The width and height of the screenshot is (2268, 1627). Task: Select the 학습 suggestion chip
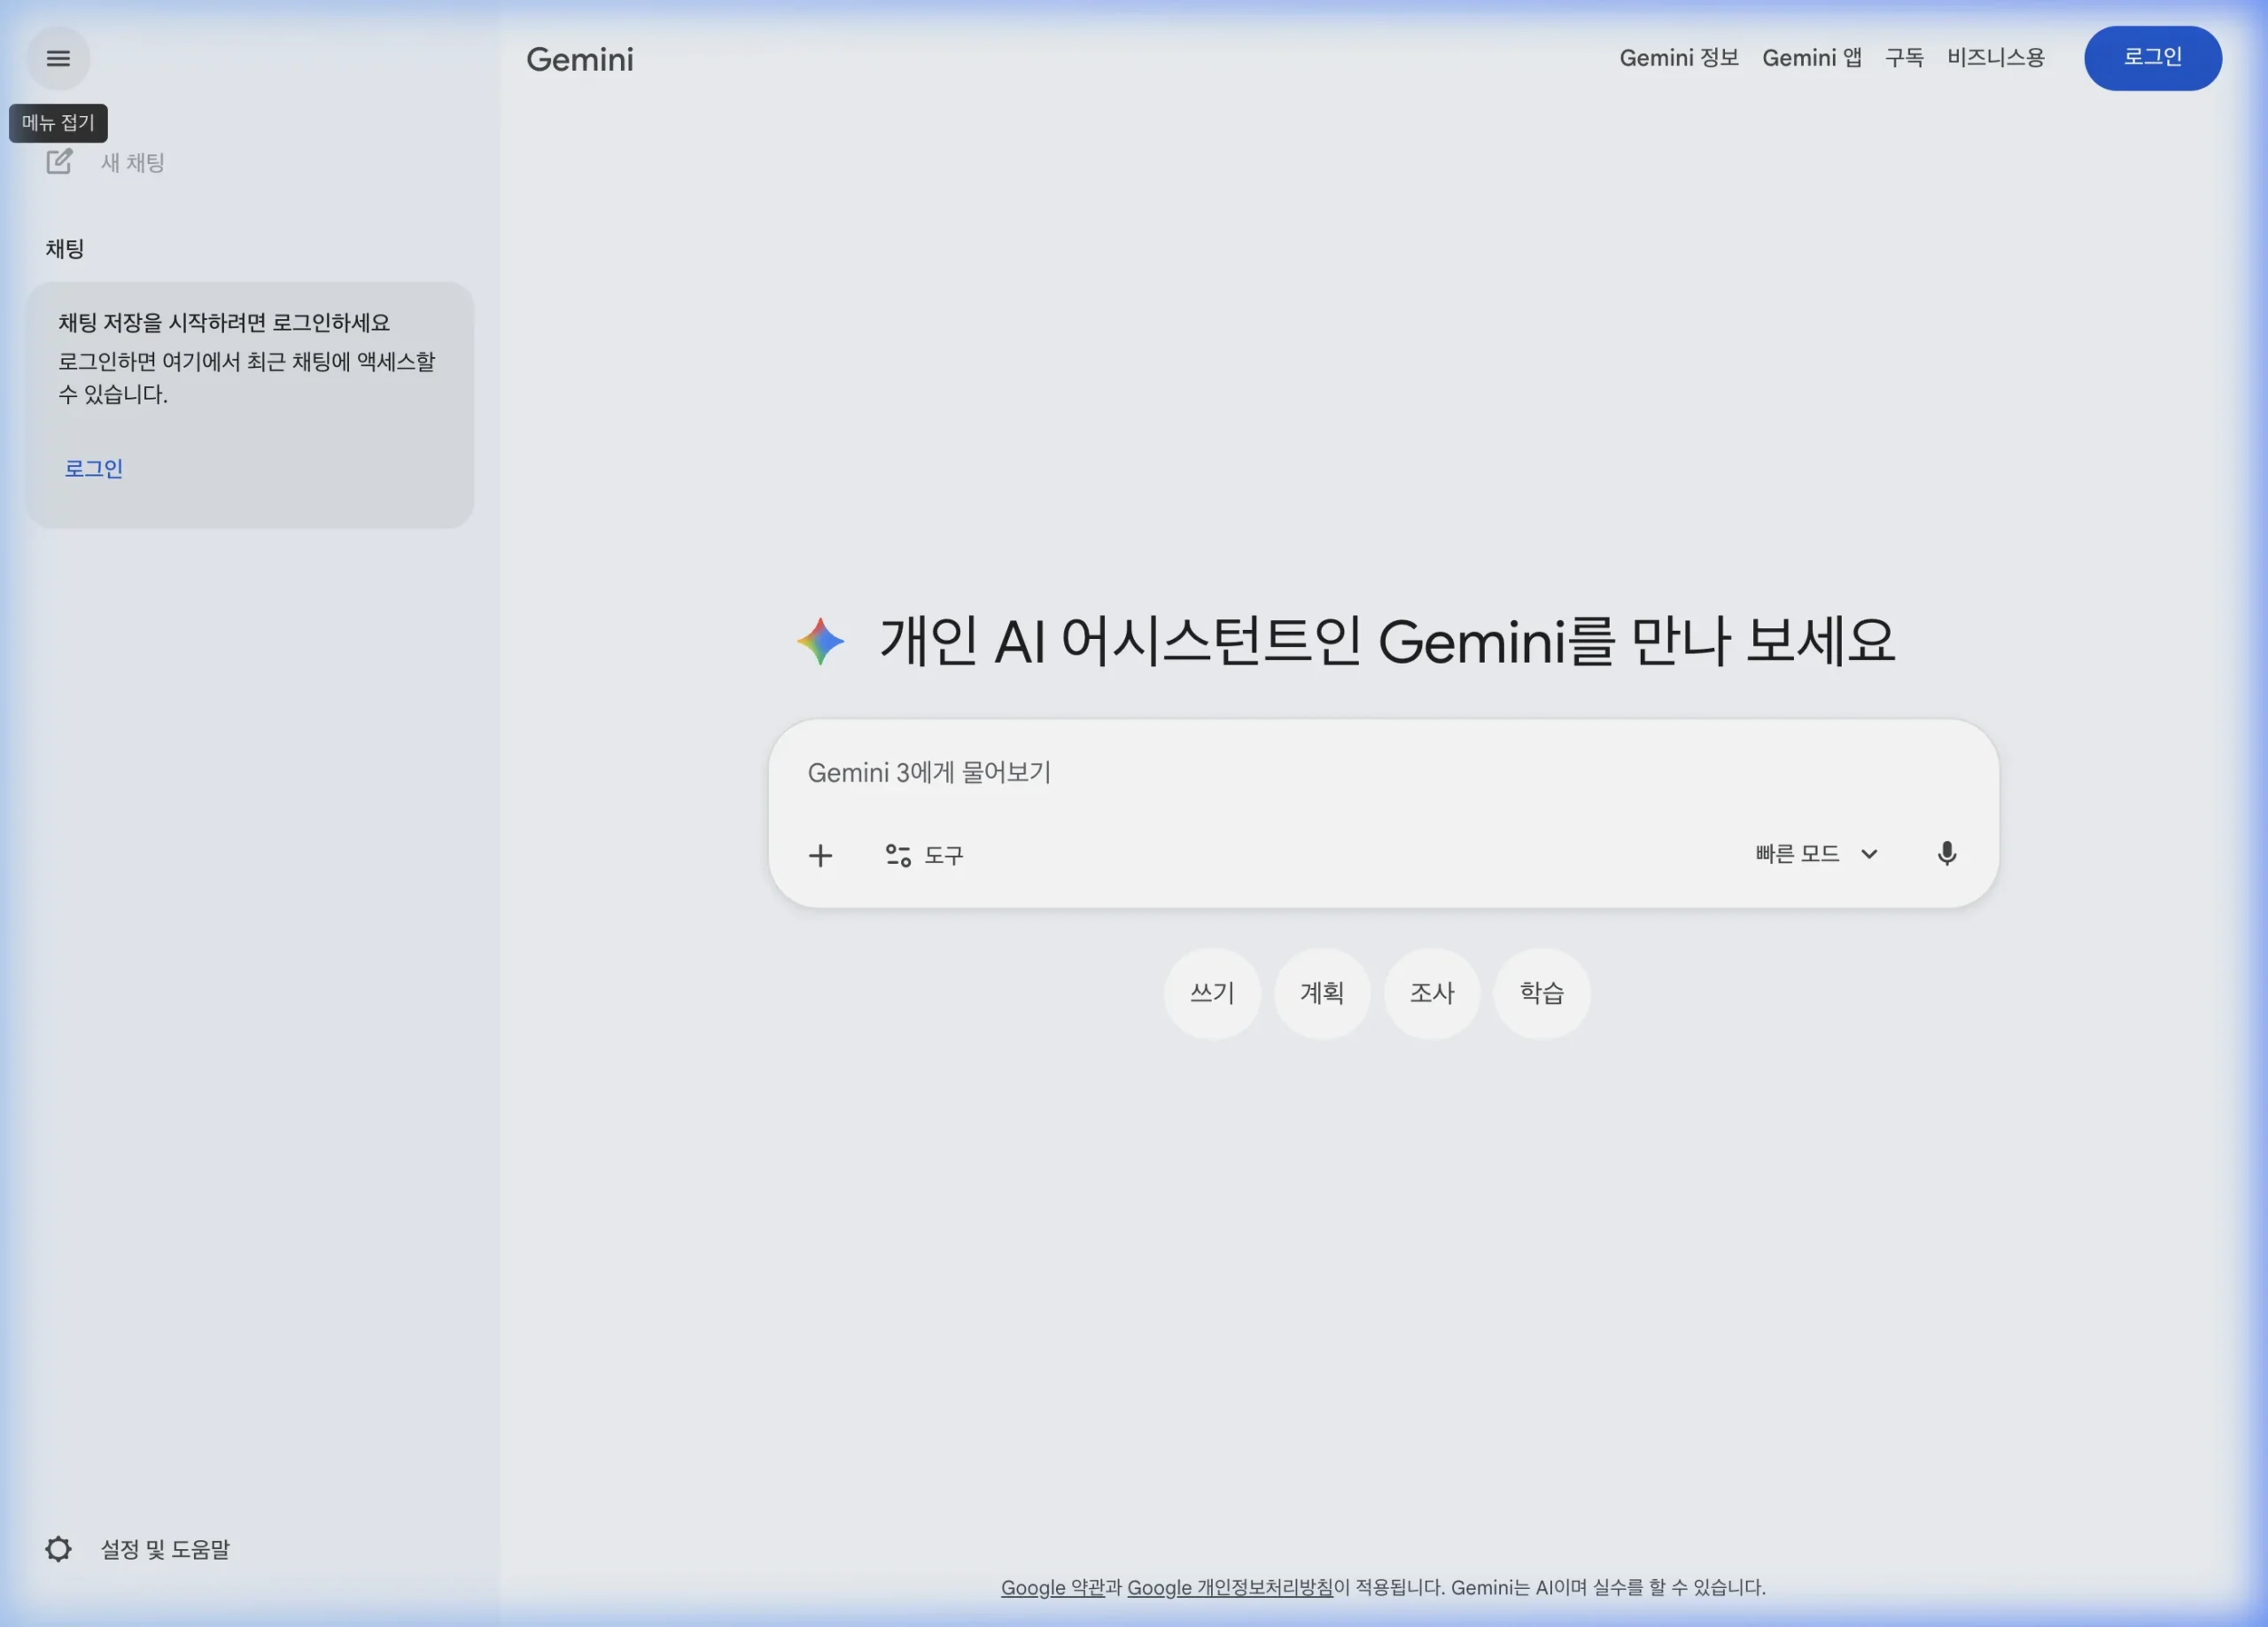click(x=1541, y=993)
